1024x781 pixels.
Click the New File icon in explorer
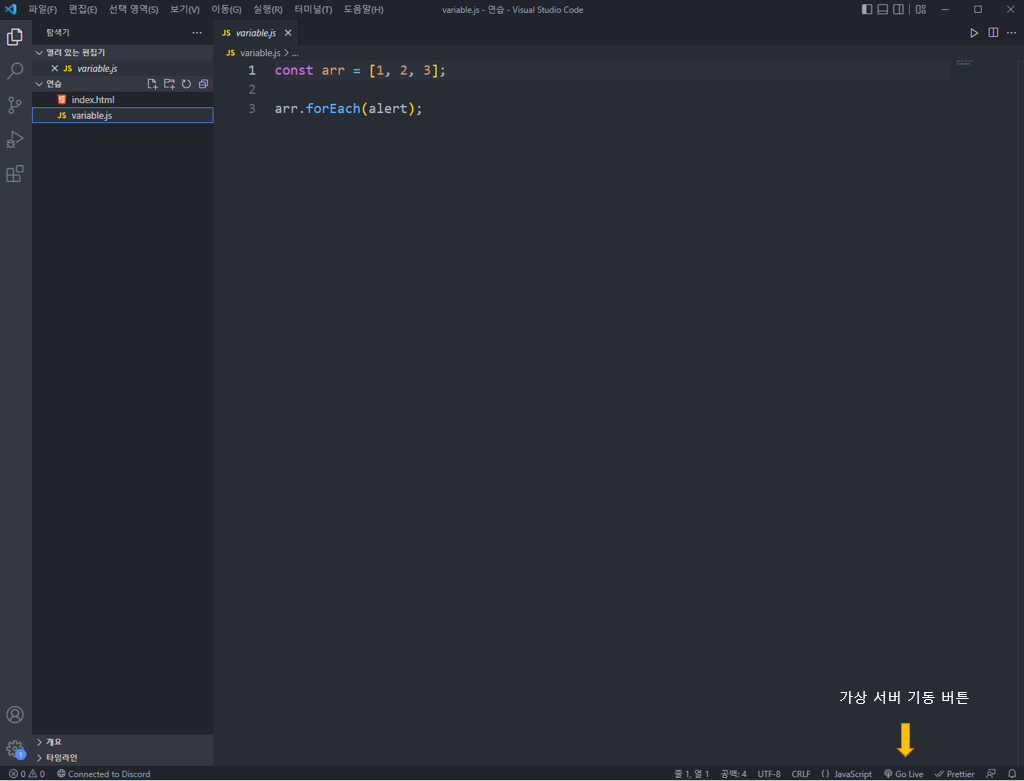click(x=152, y=84)
